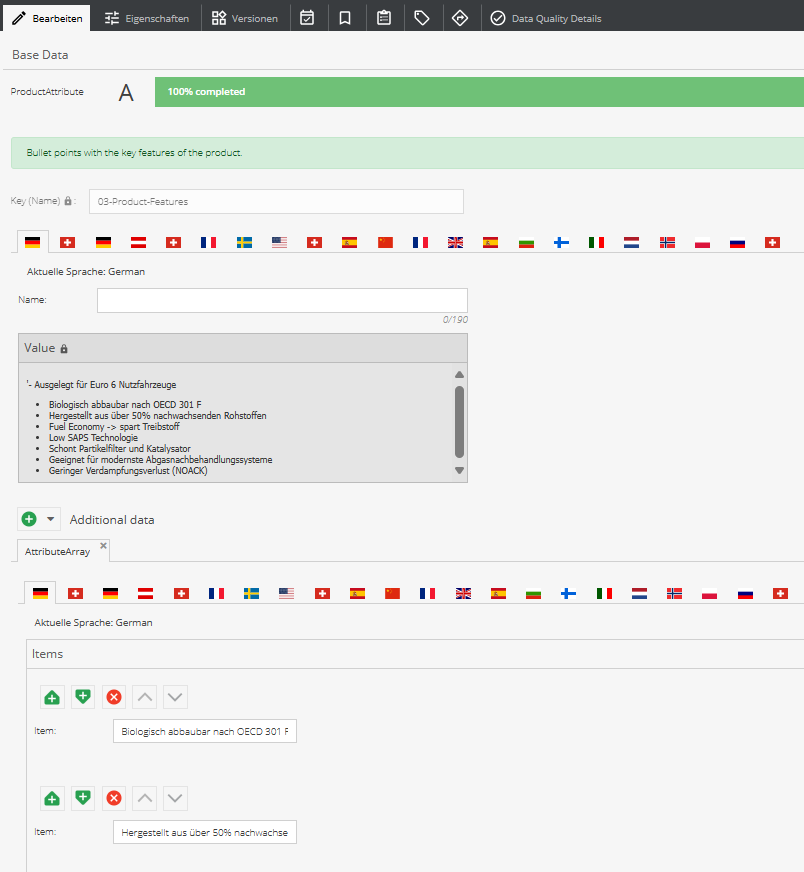Click the tag icon in top toolbar
Viewport: 804px width, 872px height.
(x=422, y=18)
